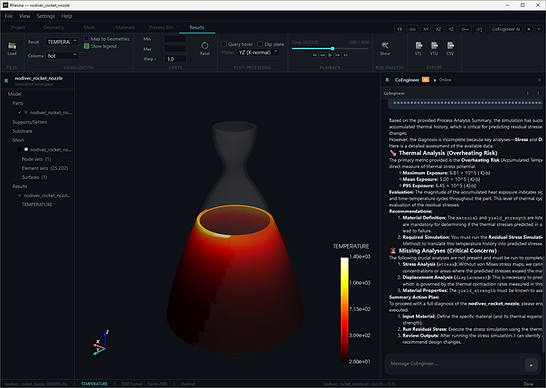Click the playback timeline slider handle
Image resolution: width=546 pixels, height=388 pixels.
click(333, 48)
